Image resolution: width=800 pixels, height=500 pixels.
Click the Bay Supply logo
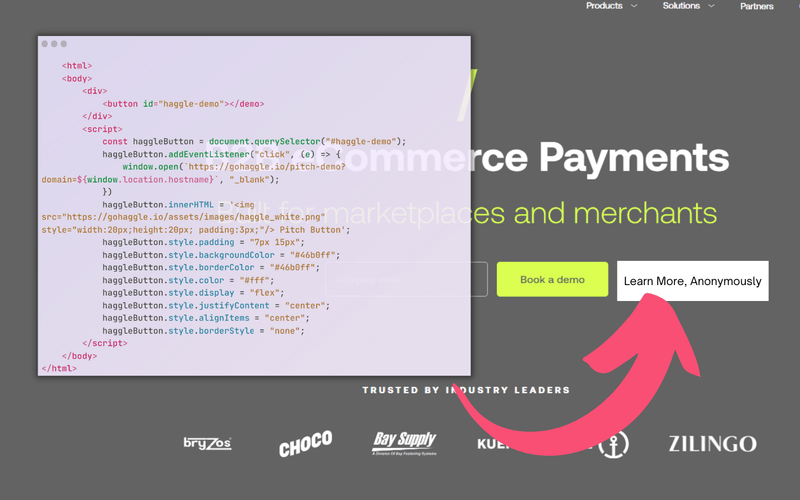(x=404, y=442)
